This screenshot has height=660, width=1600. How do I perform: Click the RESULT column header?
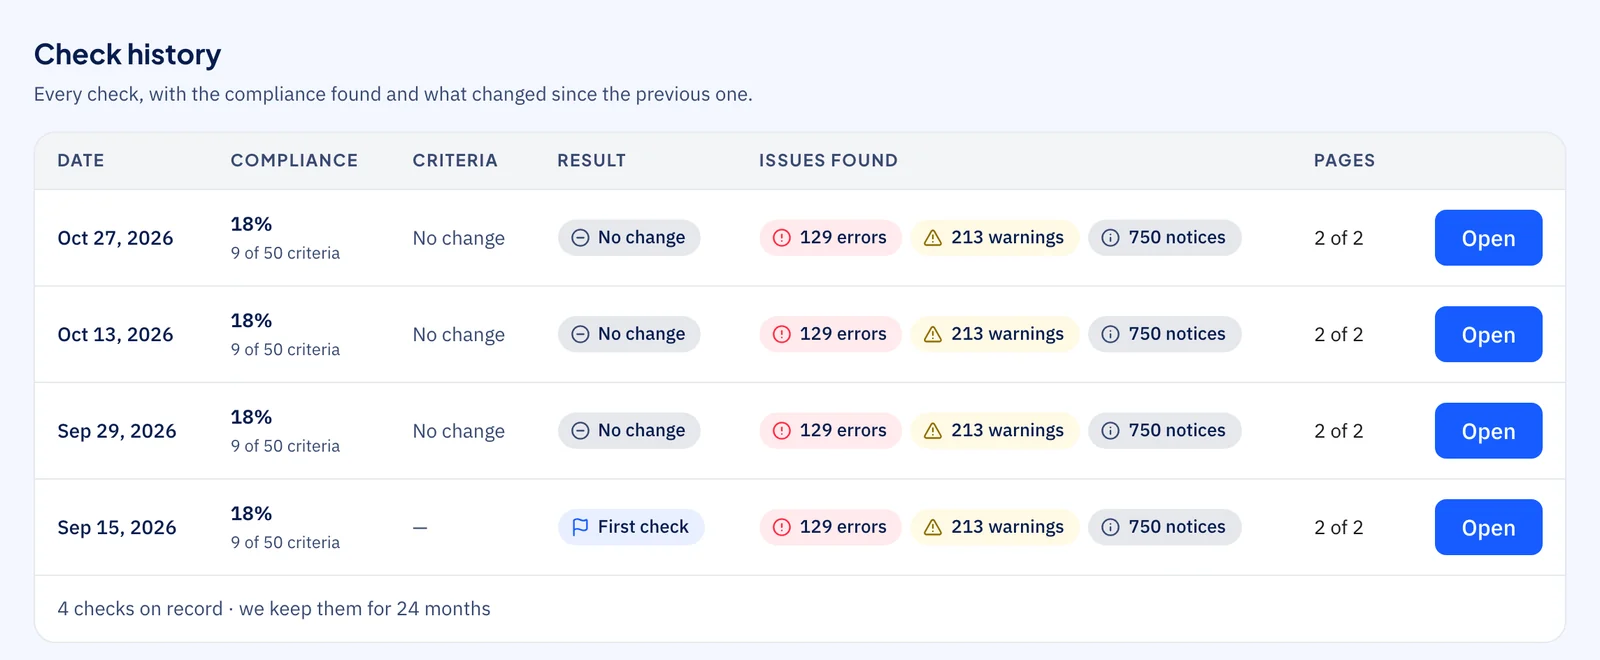click(x=591, y=160)
